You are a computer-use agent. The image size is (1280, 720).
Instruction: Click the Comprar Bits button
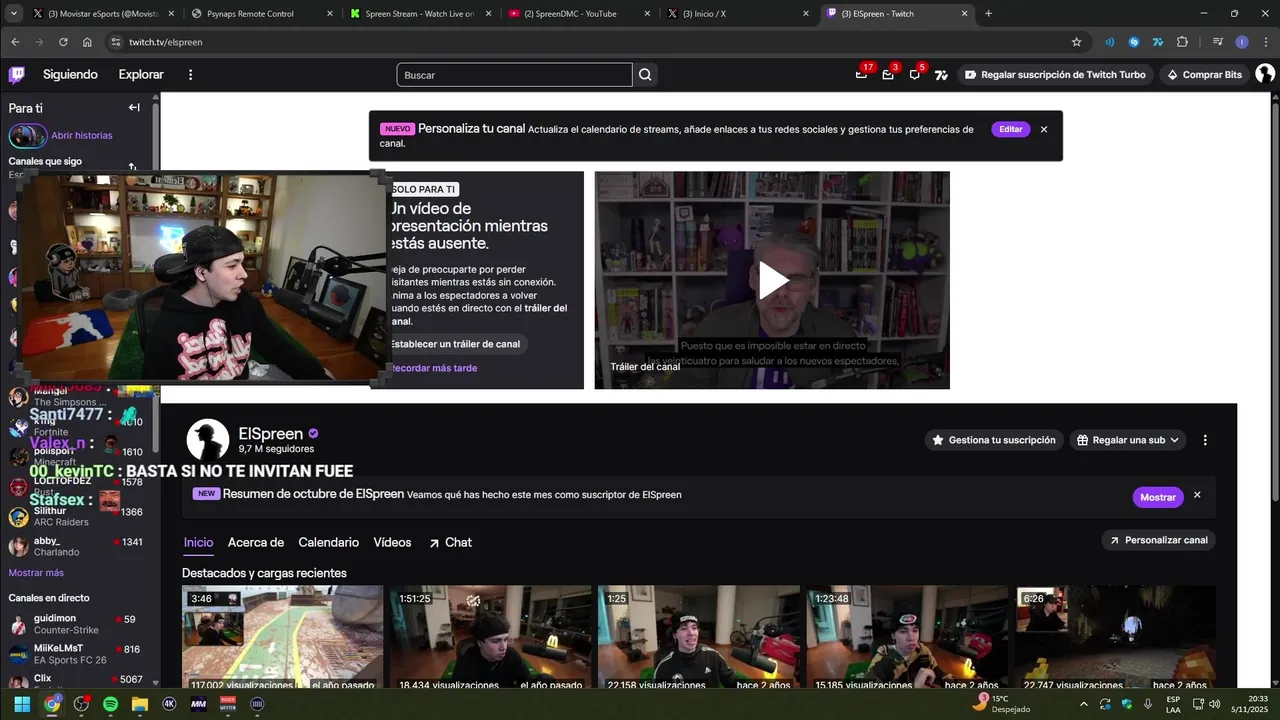(1204, 75)
